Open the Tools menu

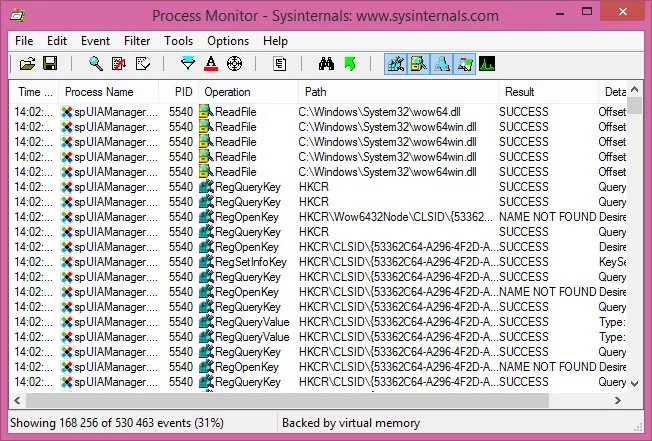[x=178, y=41]
